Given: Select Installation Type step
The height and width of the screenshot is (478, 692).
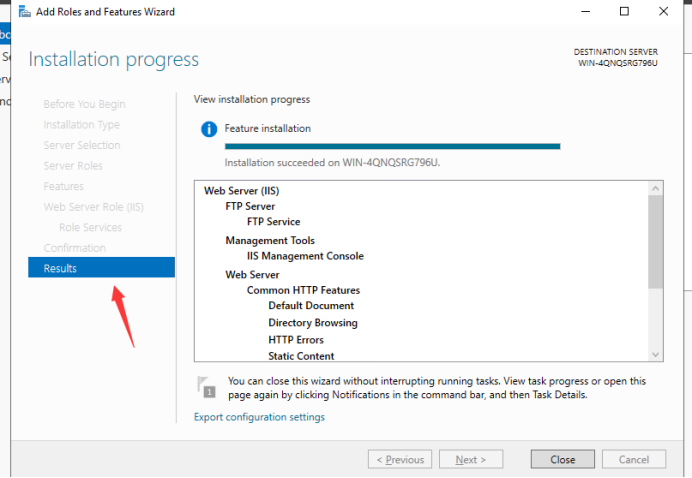Looking at the screenshot, I should [x=82, y=125].
